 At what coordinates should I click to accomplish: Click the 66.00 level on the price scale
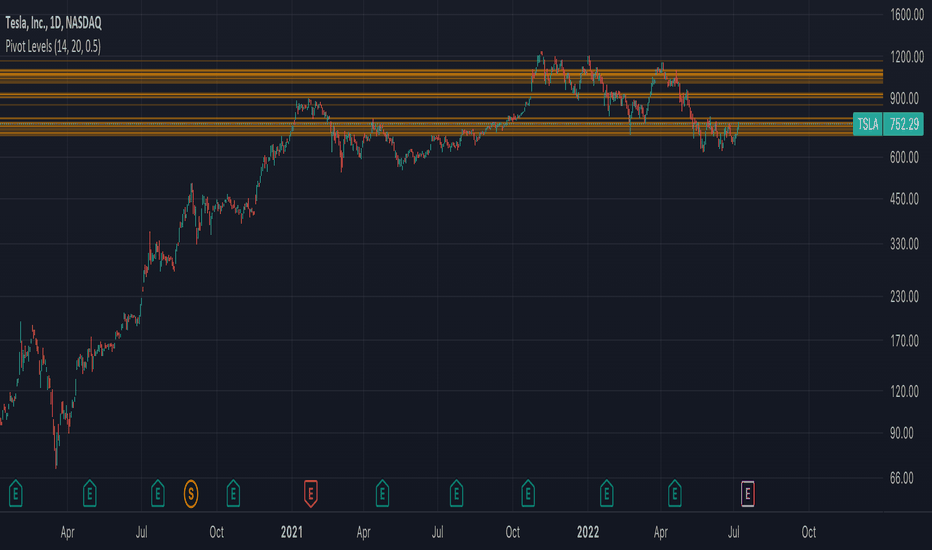point(902,478)
